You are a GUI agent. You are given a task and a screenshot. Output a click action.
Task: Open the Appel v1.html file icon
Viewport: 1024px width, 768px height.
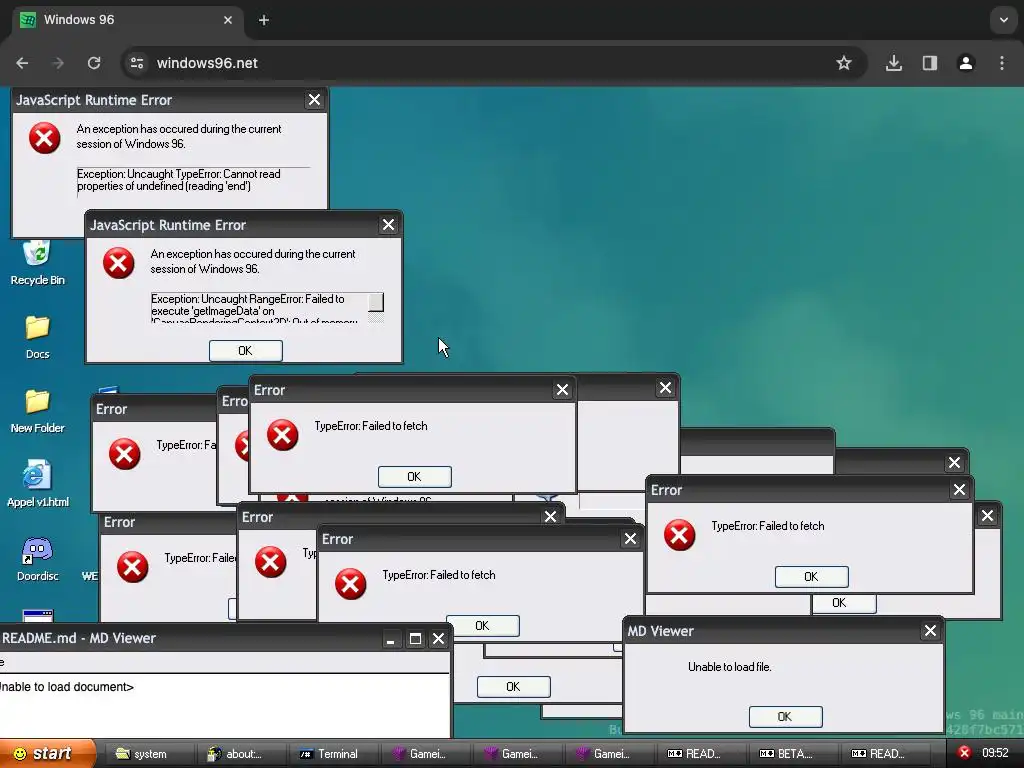point(37,484)
